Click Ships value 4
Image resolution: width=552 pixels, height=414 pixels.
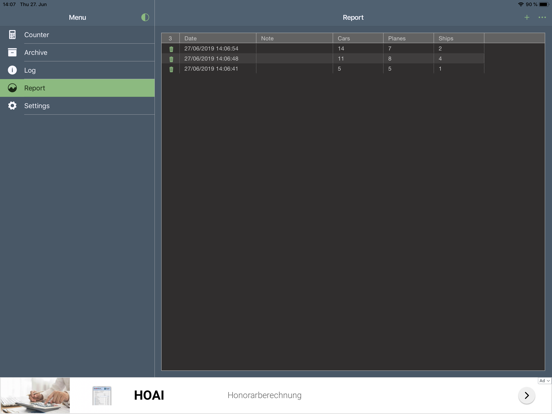click(x=440, y=59)
